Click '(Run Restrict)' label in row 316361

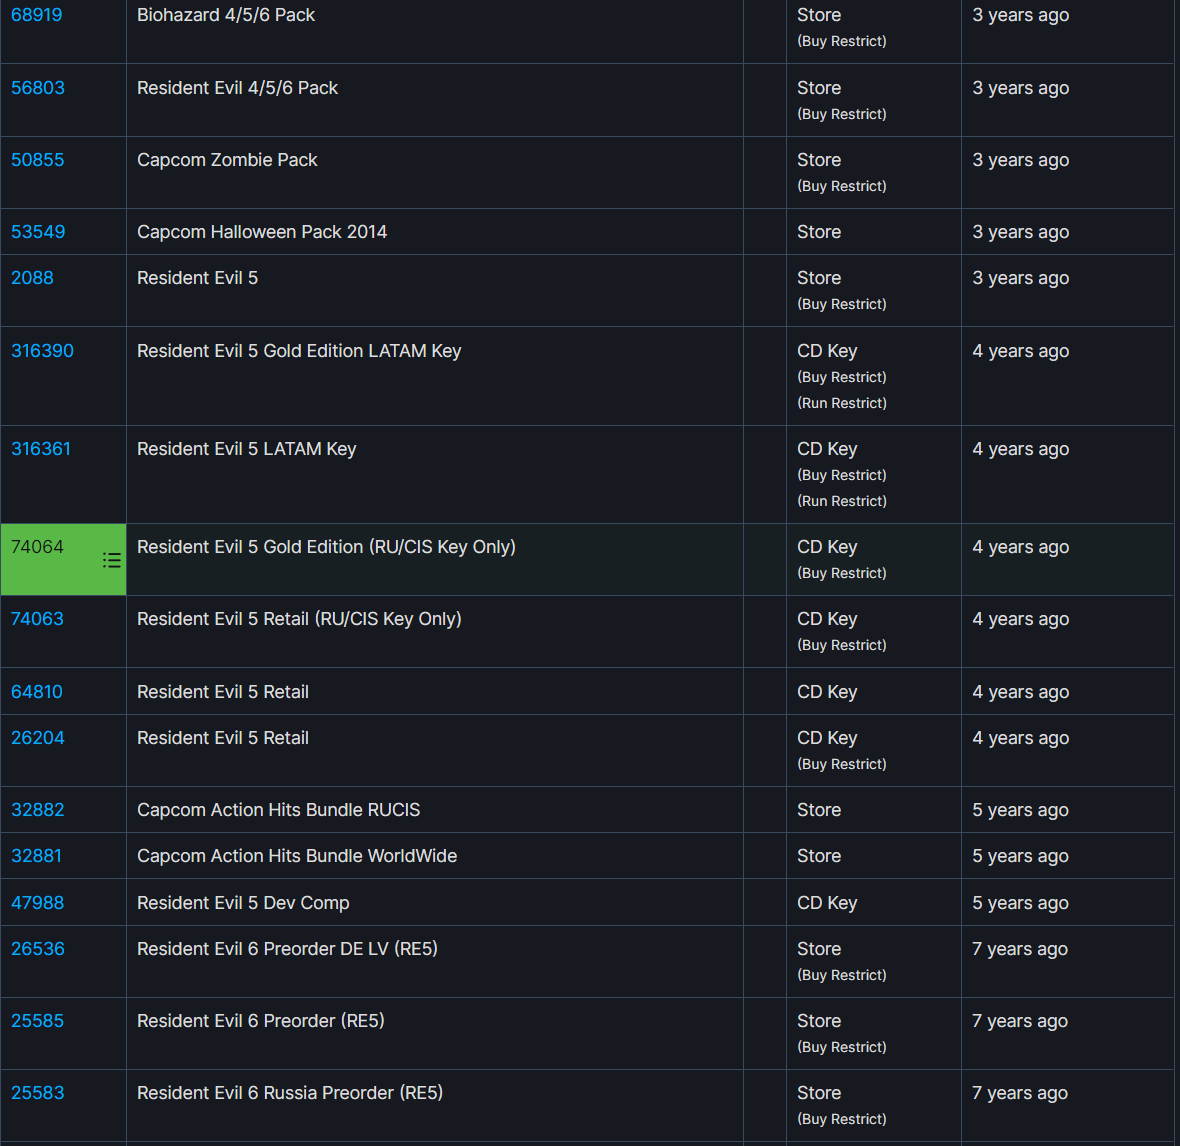click(842, 501)
